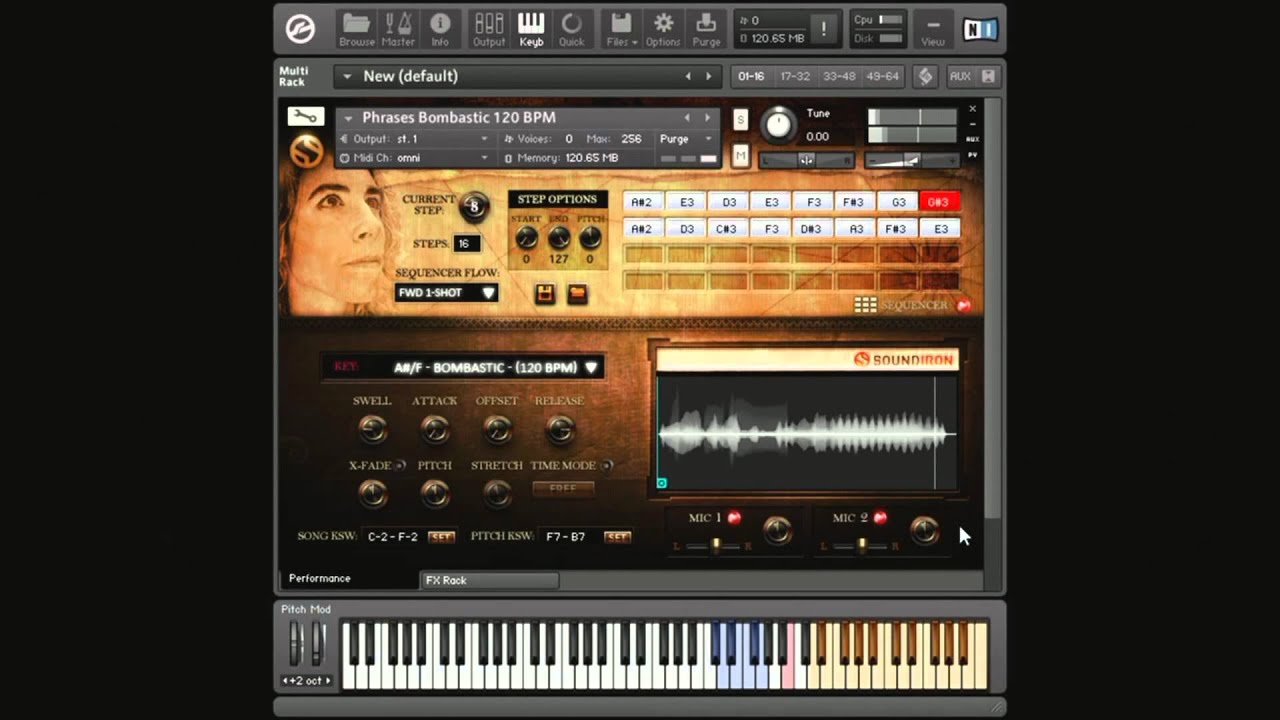Open the instrument Purge dropdown
The width and height of the screenshot is (1280, 720).
pos(687,139)
